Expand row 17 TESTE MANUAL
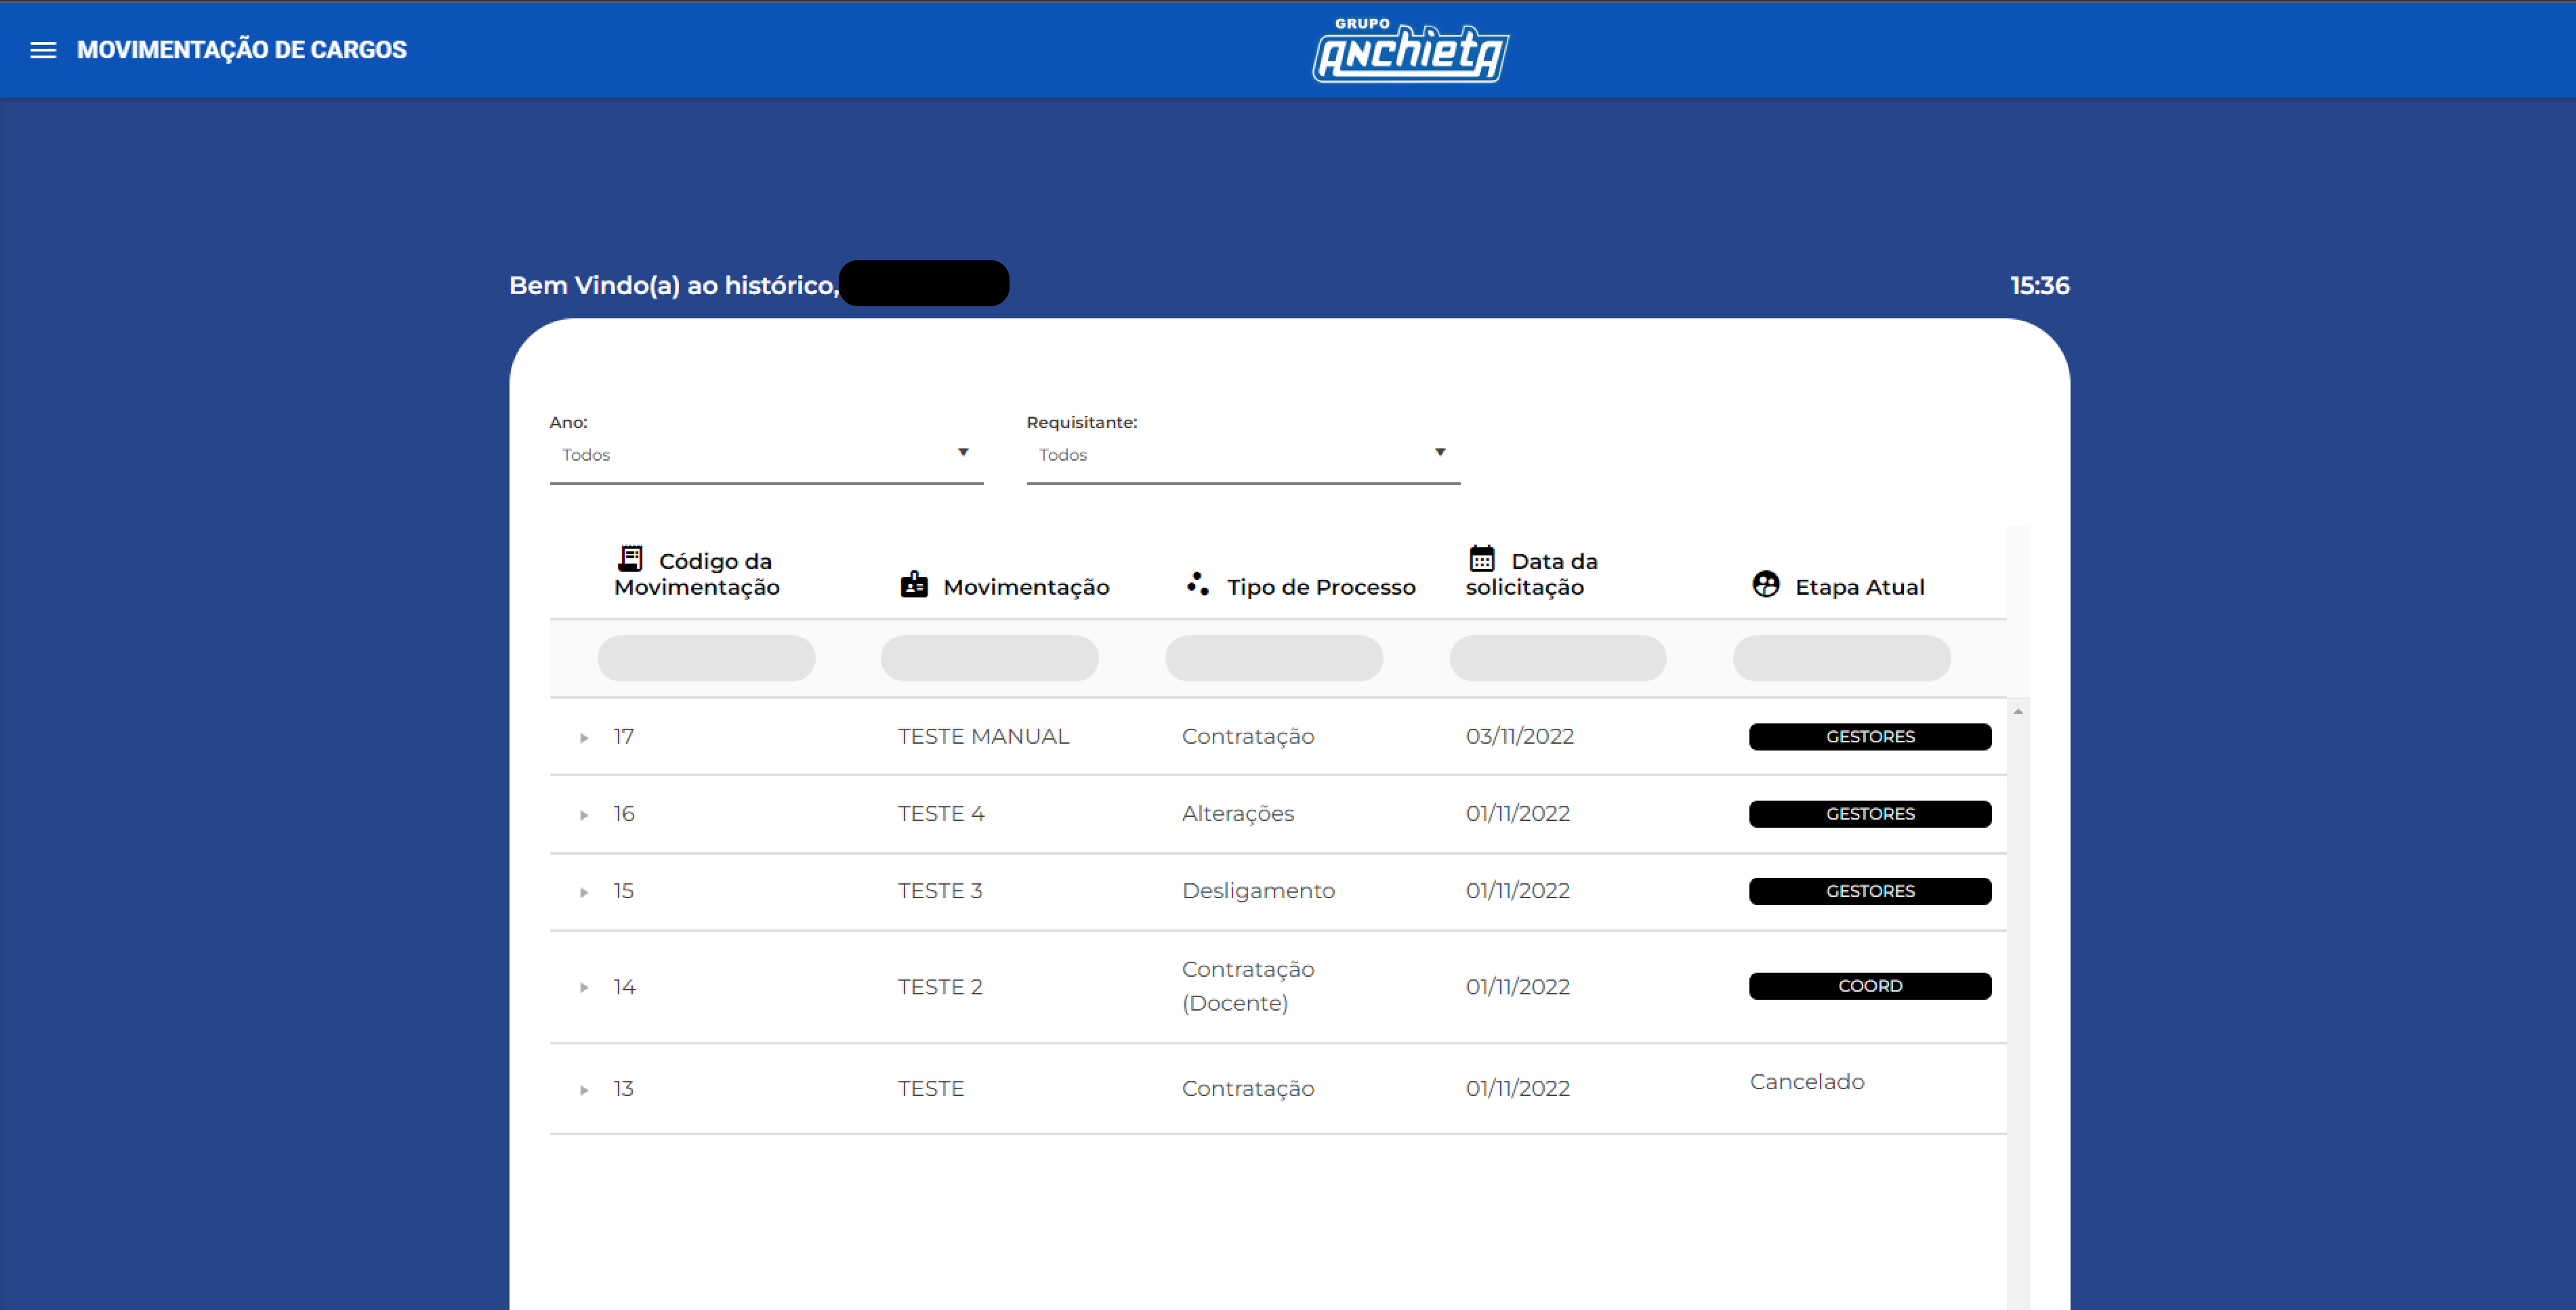Screen dimensions: 2576x1310 pos(584,738)
